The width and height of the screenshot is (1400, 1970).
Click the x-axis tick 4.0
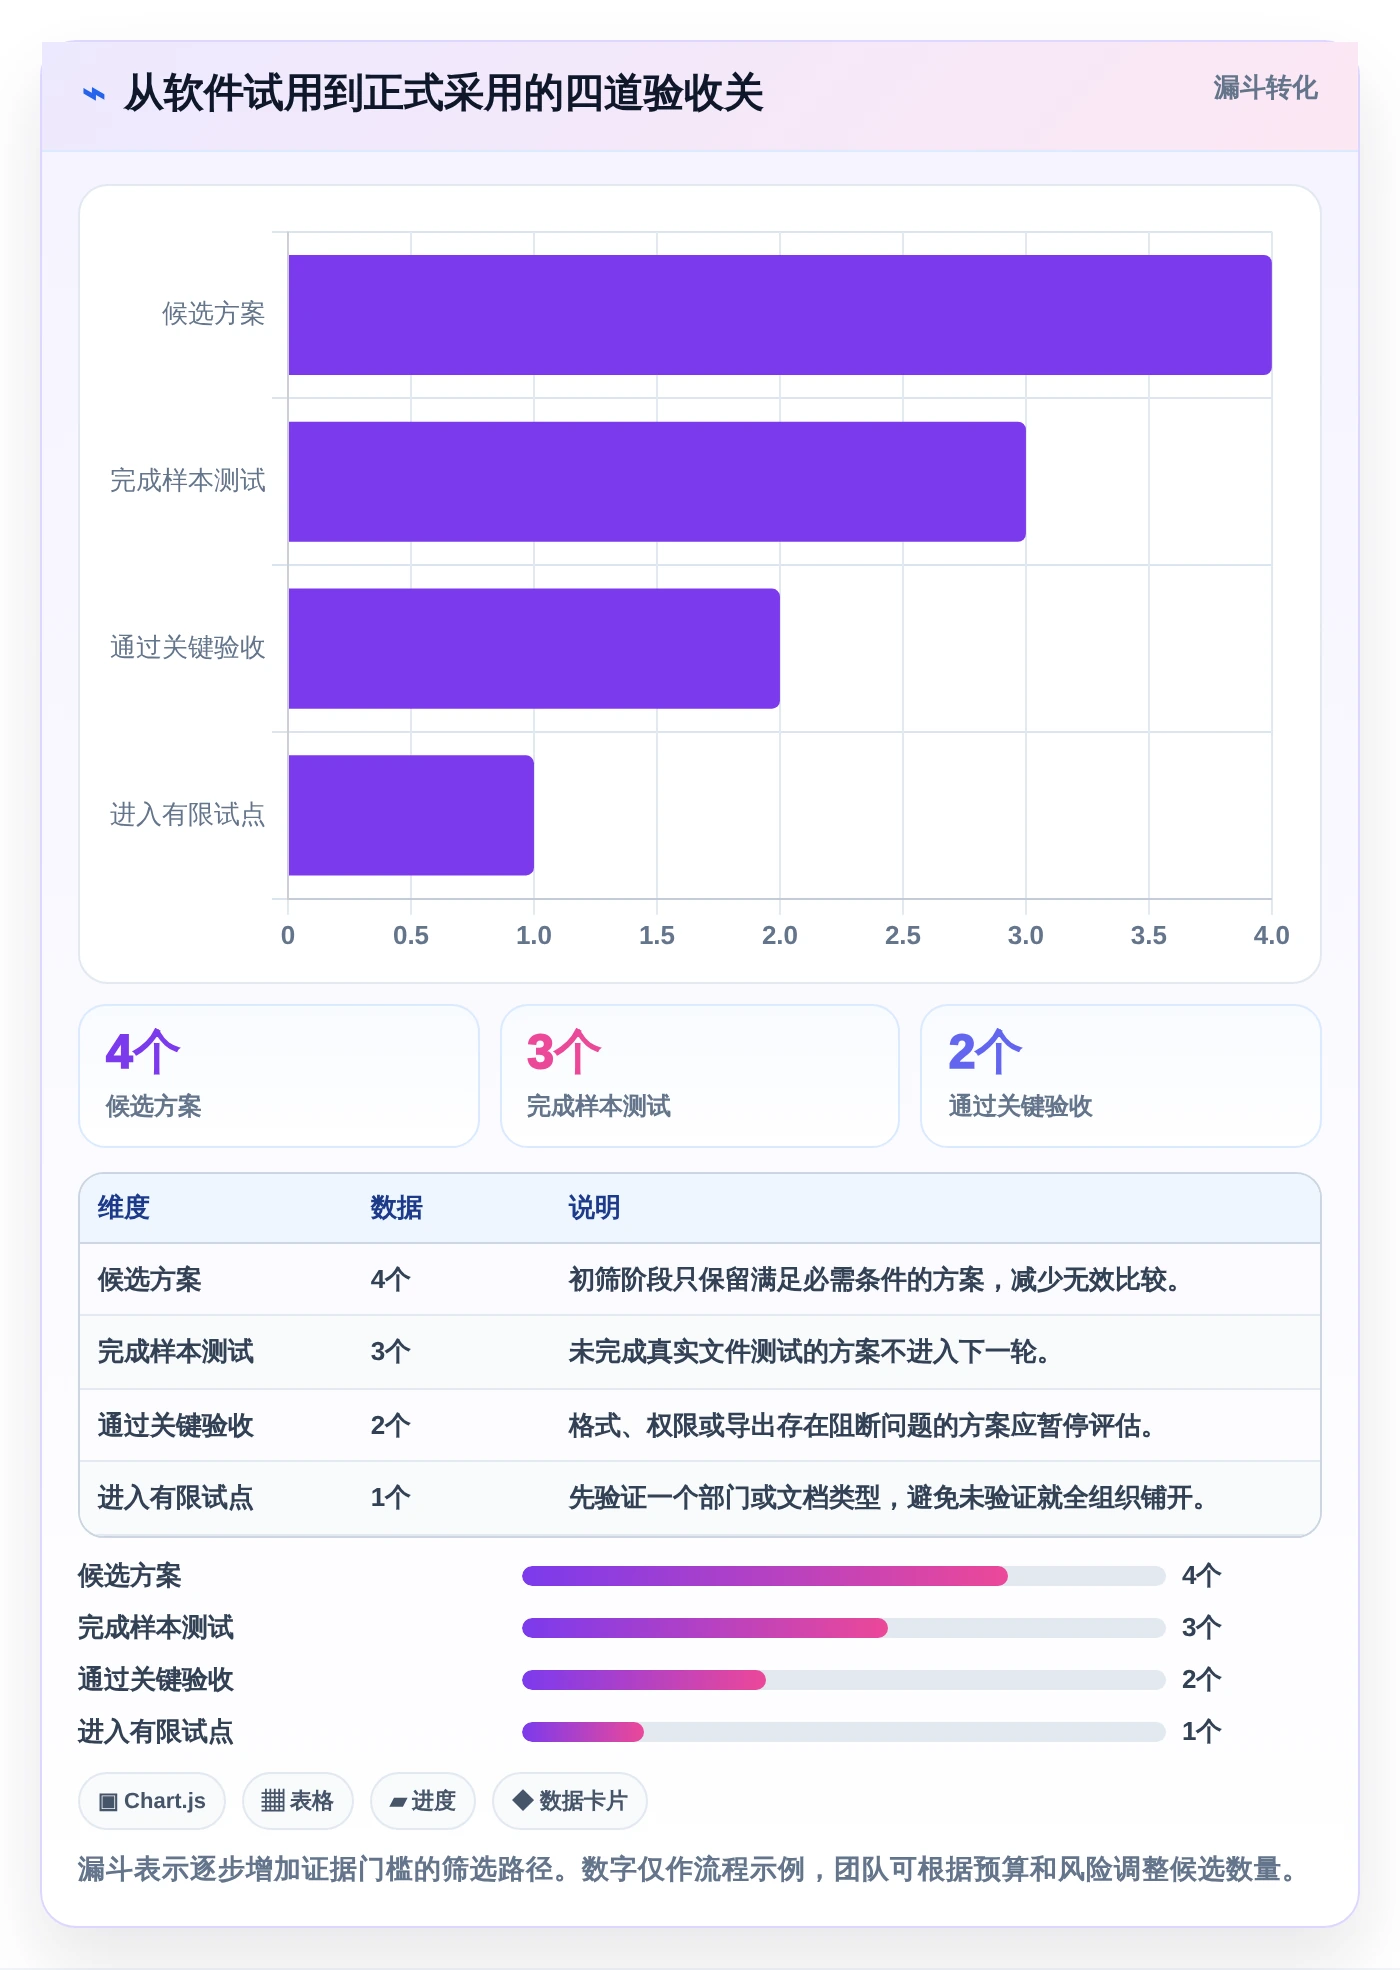[1271, 935]
